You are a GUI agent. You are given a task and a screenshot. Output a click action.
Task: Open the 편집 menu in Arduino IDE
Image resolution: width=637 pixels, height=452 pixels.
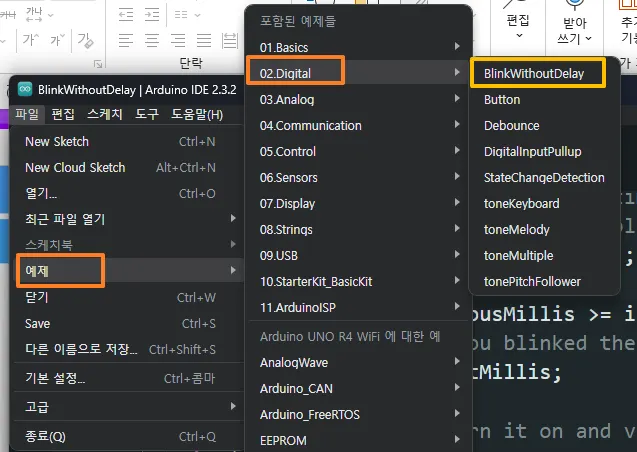click(x=63, y=114)
